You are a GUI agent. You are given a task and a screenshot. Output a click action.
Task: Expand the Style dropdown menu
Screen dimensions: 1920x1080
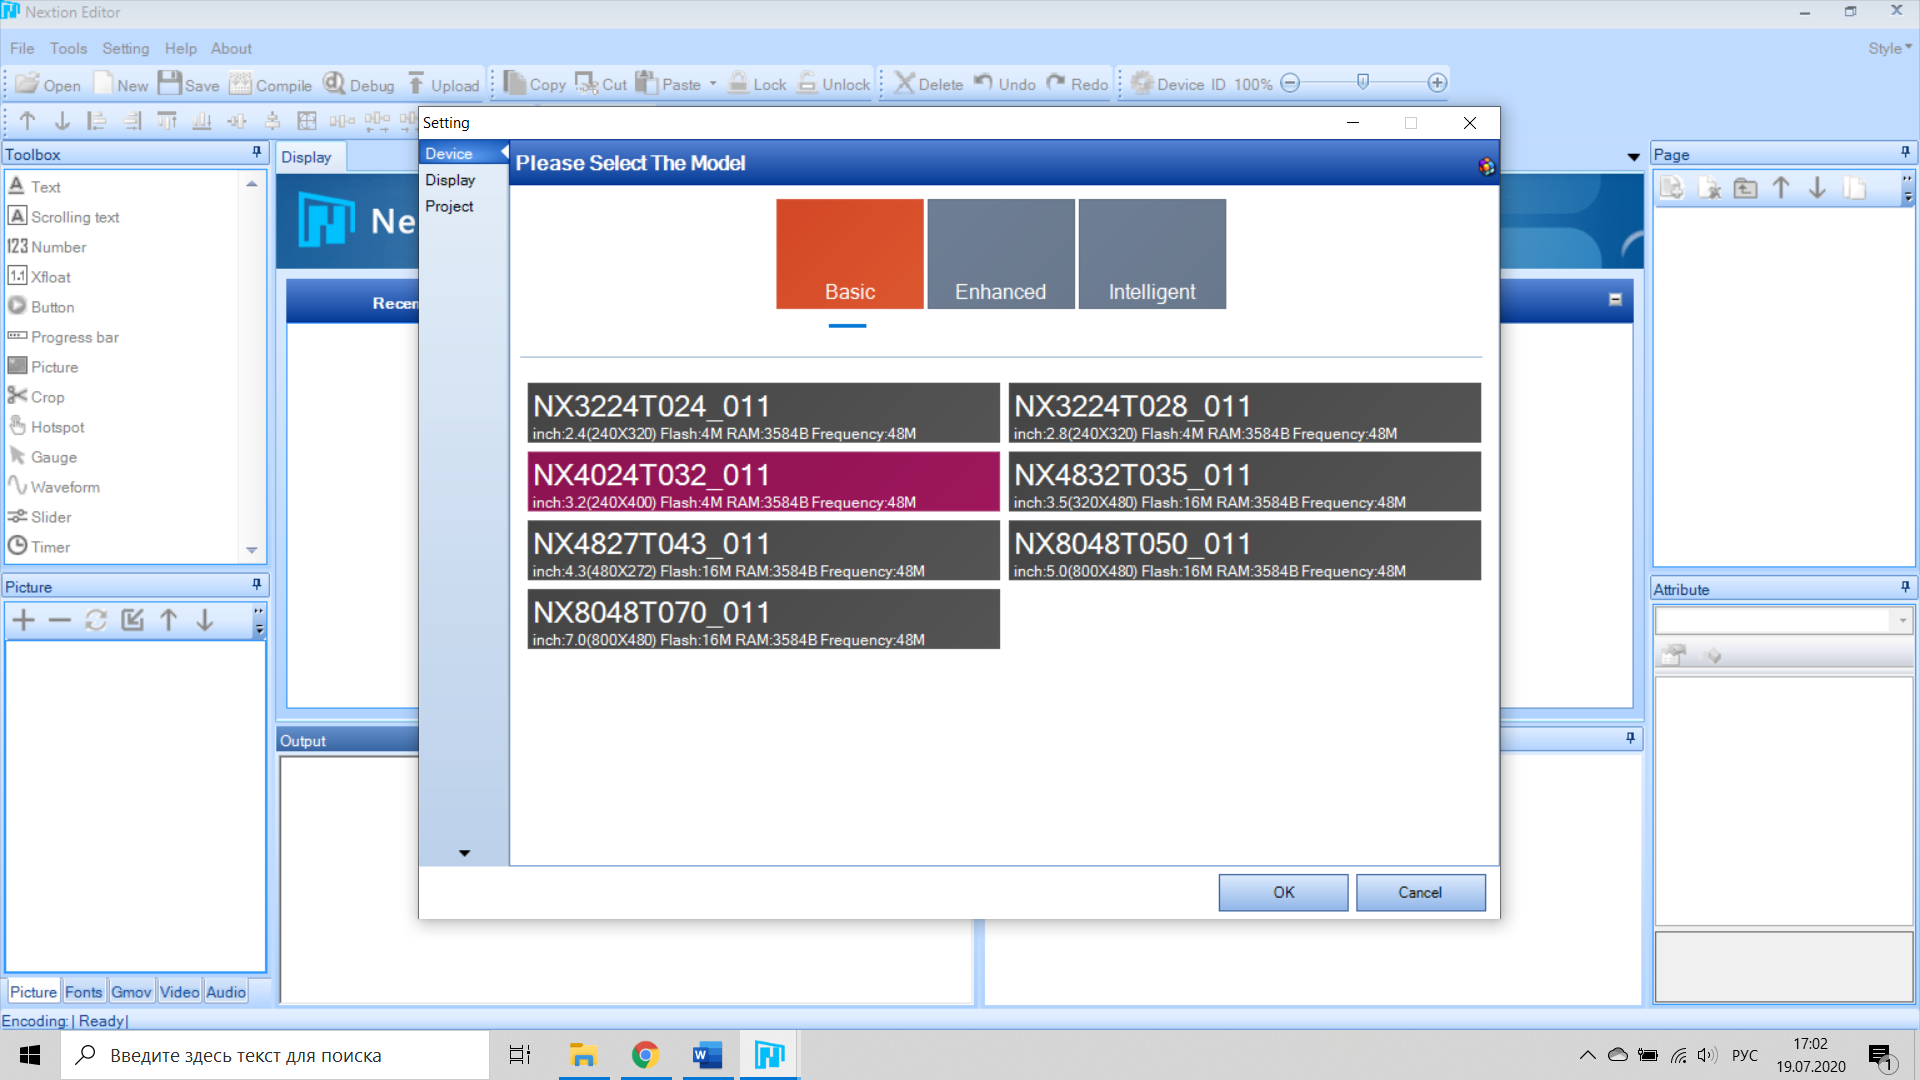point(1889,48)
